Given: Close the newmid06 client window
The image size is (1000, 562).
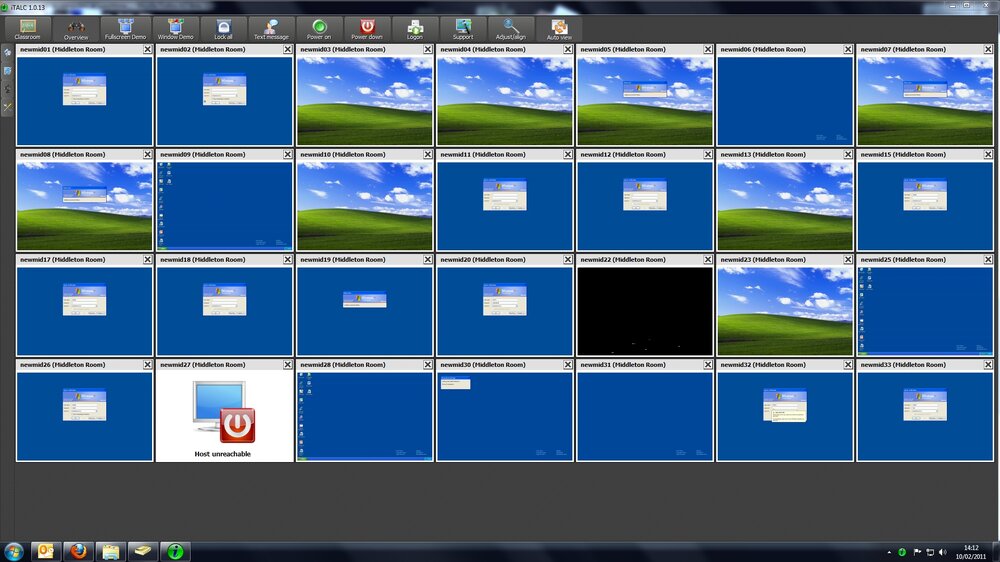Looking at the screenshot, I should point(848,49).
